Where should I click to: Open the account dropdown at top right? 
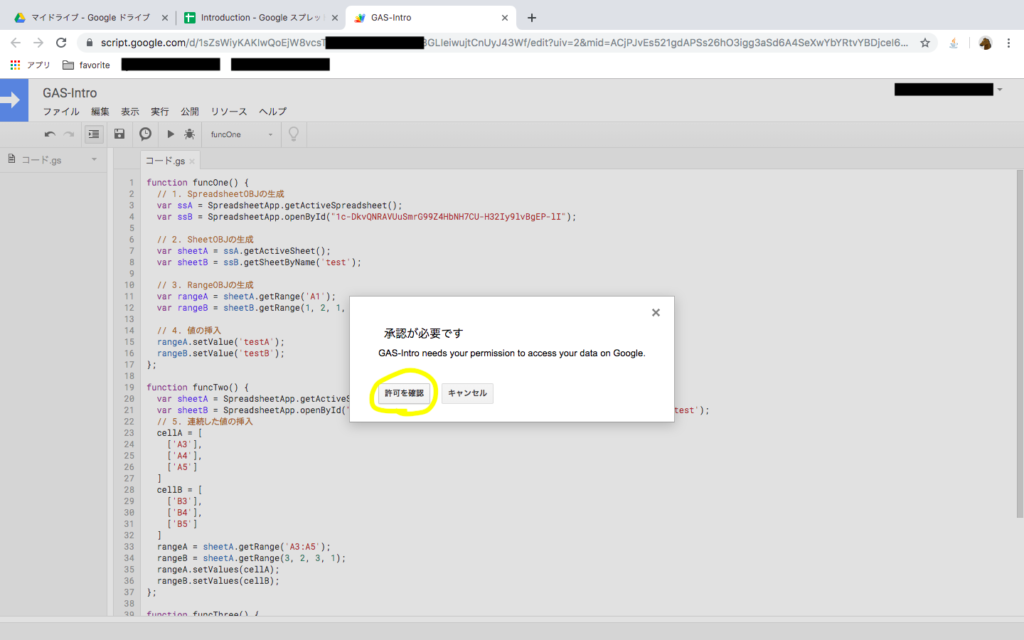pos(1000,90)
